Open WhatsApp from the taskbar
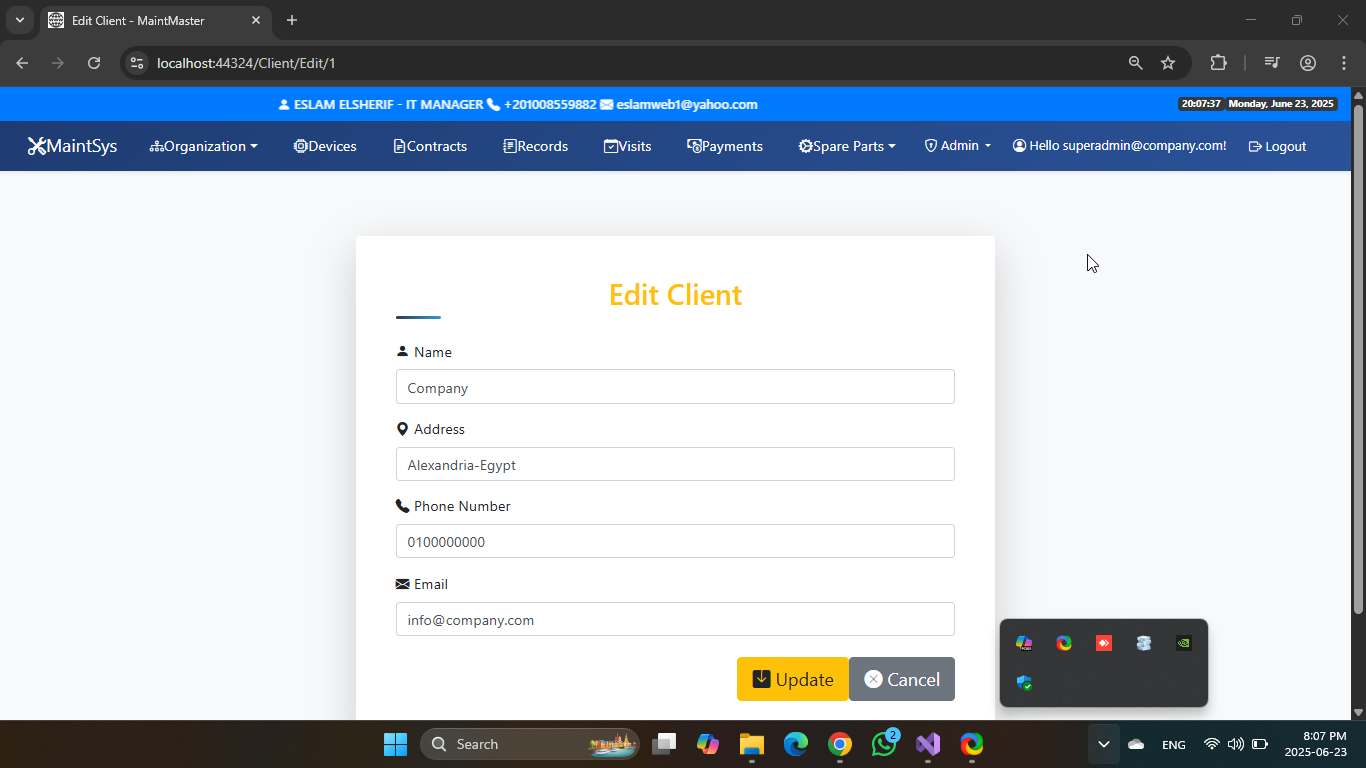This screenshot has height=768, width=1366. (x=884, y=744)
